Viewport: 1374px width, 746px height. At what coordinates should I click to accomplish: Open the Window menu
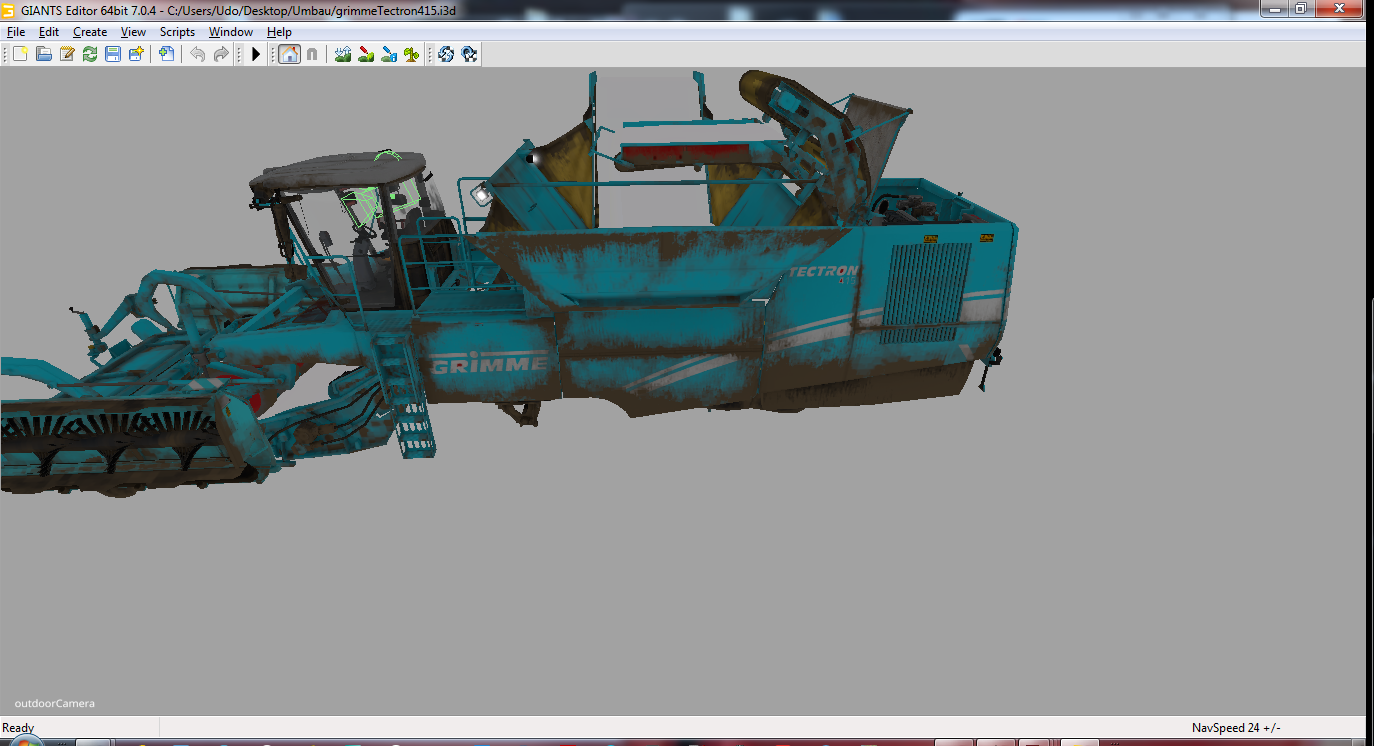click(x=230, y=32)
